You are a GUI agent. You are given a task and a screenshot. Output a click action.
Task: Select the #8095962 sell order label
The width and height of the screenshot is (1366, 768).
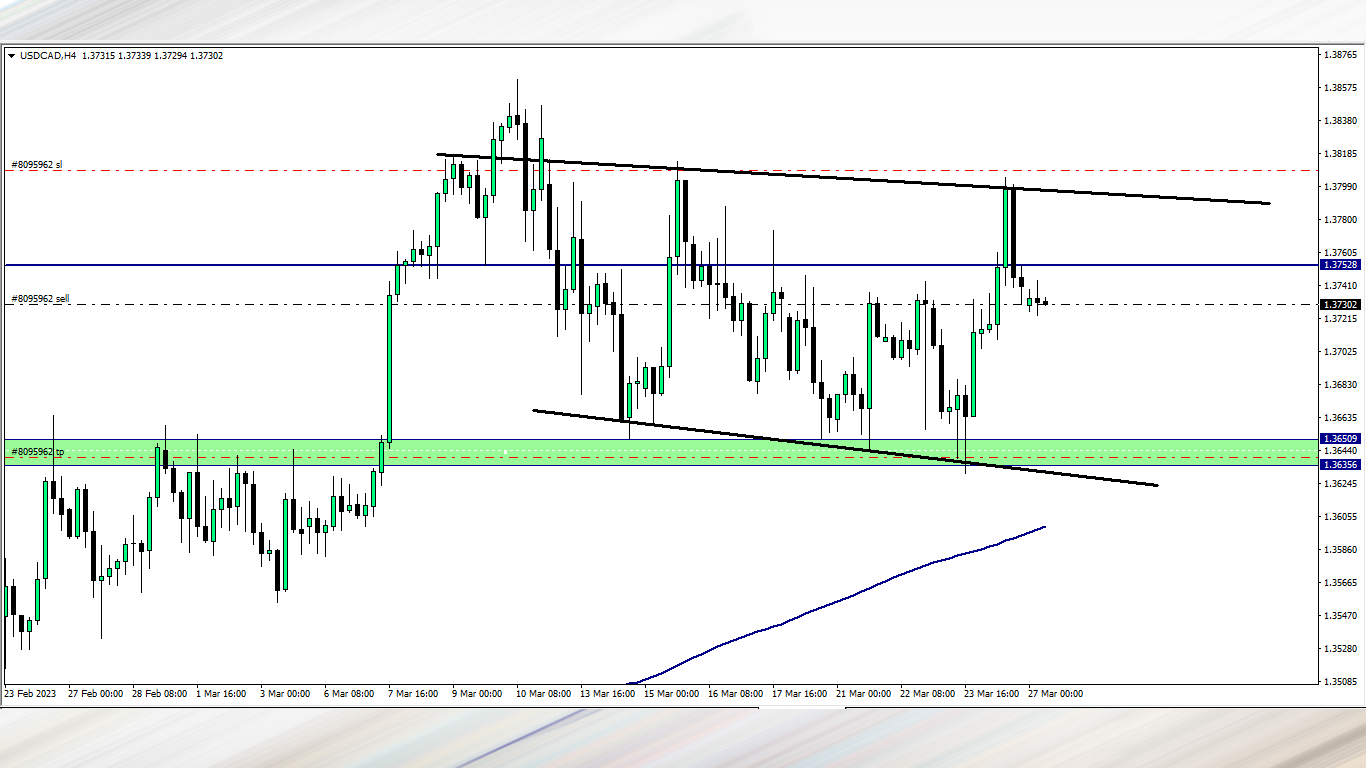[40, 298]
